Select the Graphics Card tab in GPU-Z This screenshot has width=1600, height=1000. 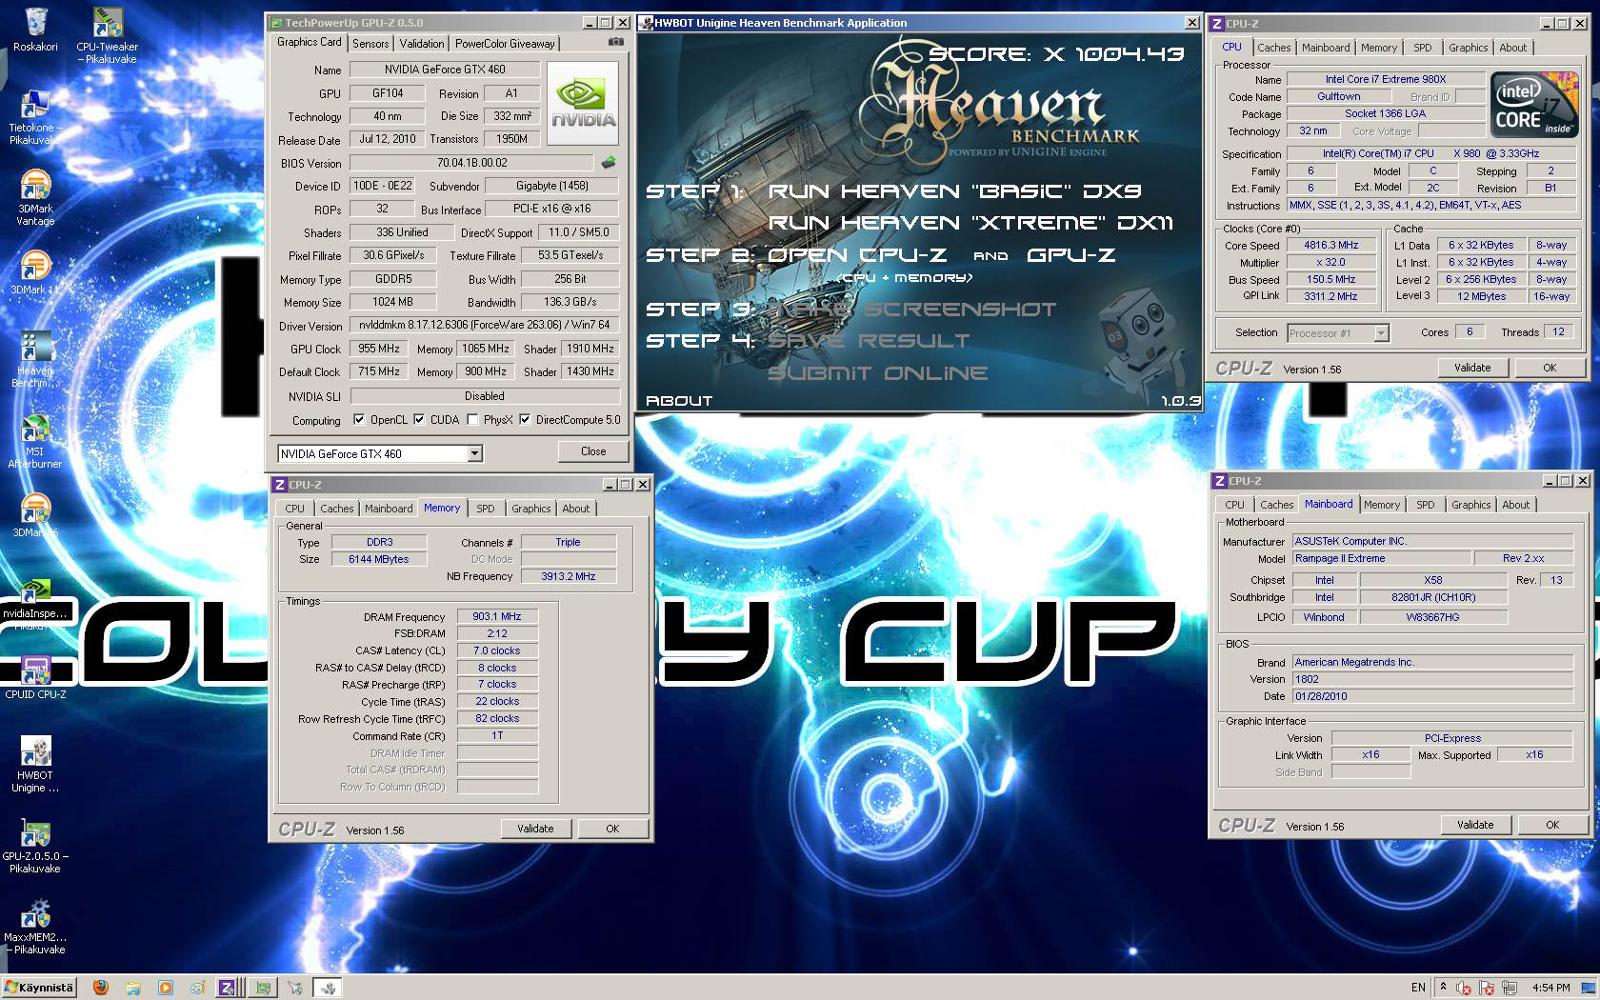tap(309, 42)
